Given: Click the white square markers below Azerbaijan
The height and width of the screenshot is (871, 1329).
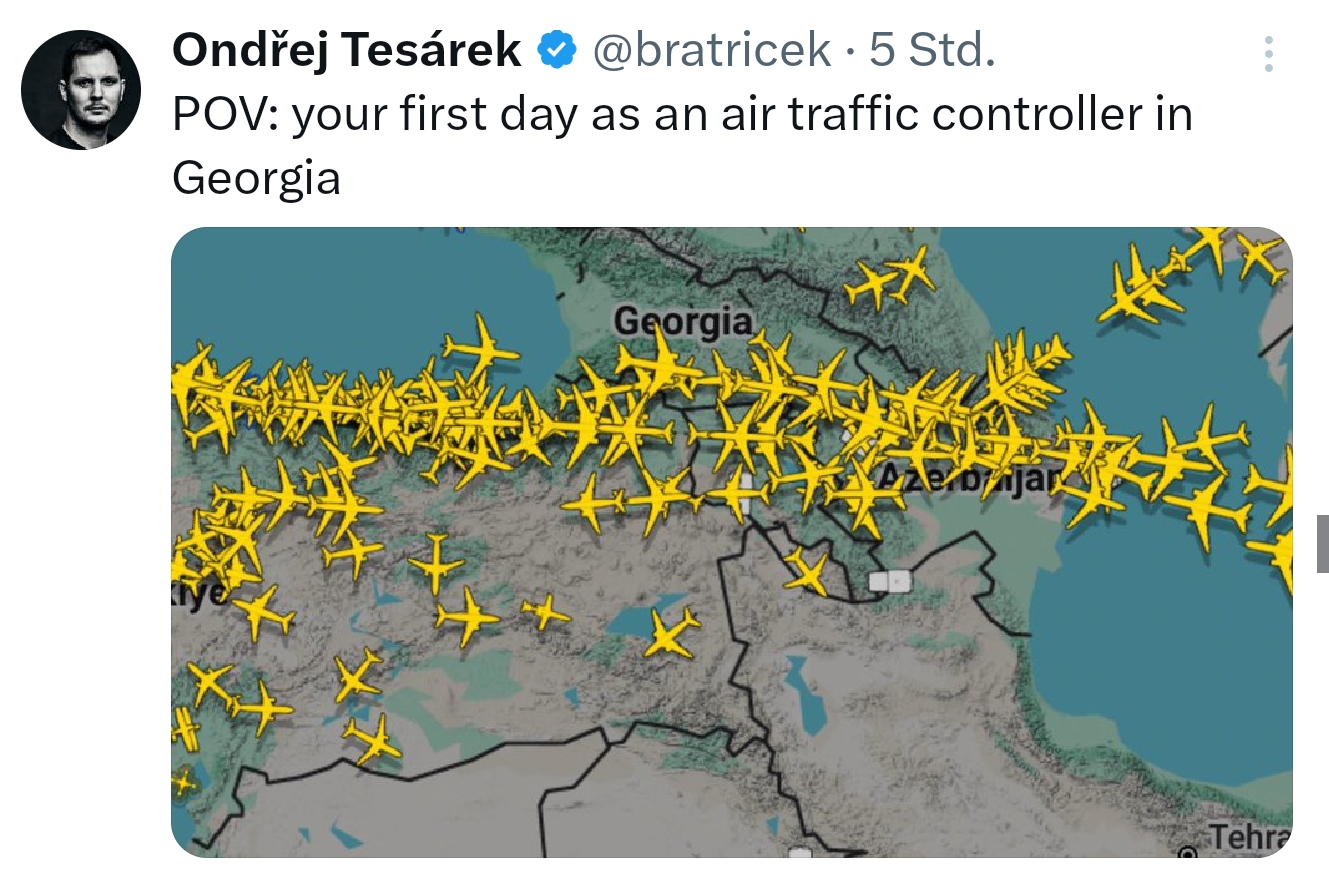Looking at the screenshot, I should point(890,580).
